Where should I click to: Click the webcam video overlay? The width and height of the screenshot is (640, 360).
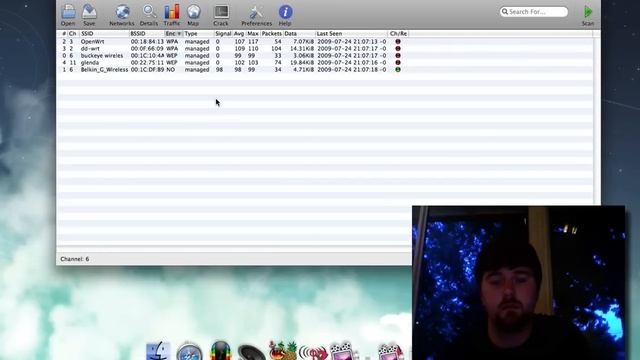click(x=518, y=282)
